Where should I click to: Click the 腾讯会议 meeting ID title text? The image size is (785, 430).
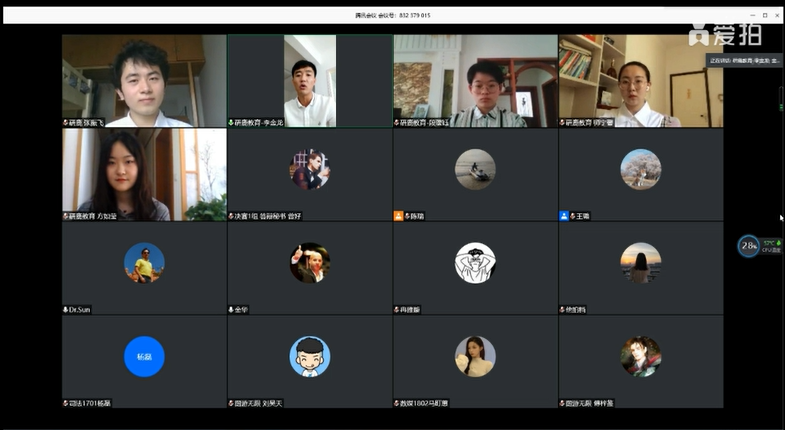click(393, 15)
